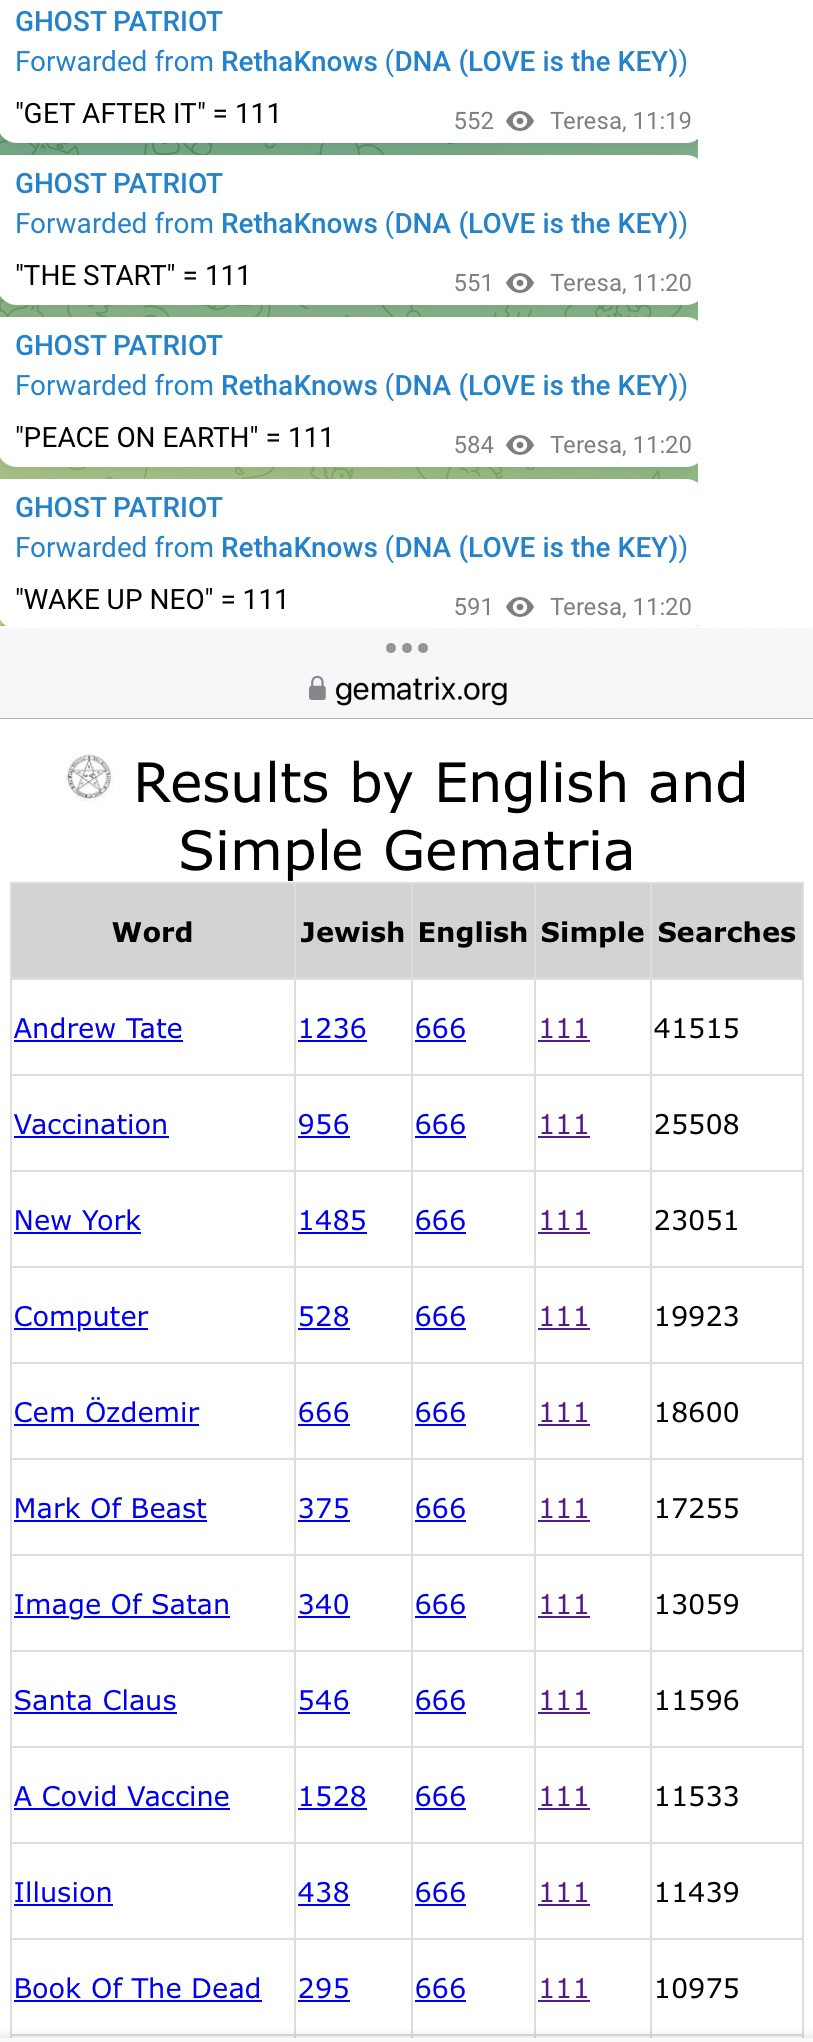Click the Jewish value 546 for Santa Claus
813x2042 pixels.
324,1700
